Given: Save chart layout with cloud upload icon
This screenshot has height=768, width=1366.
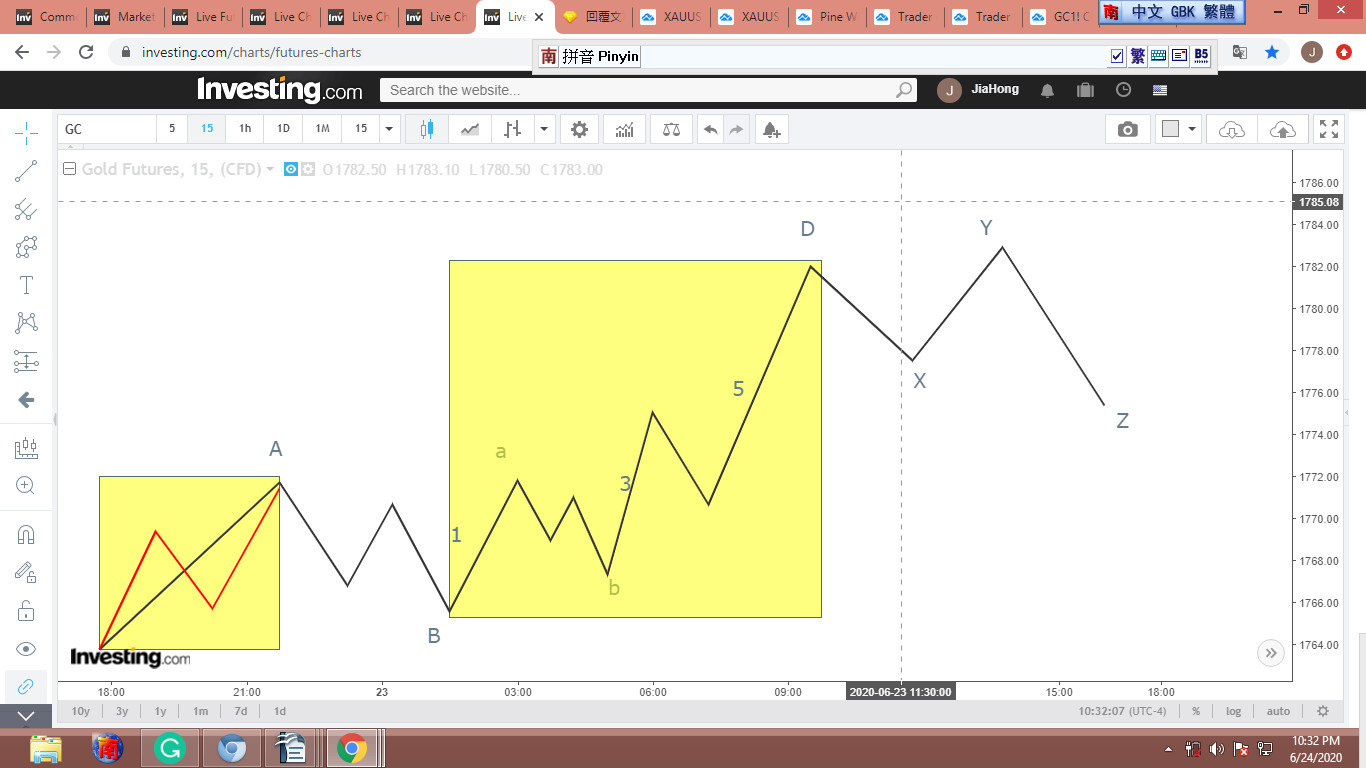Looking at the screenshot, I should [1282, 129].
